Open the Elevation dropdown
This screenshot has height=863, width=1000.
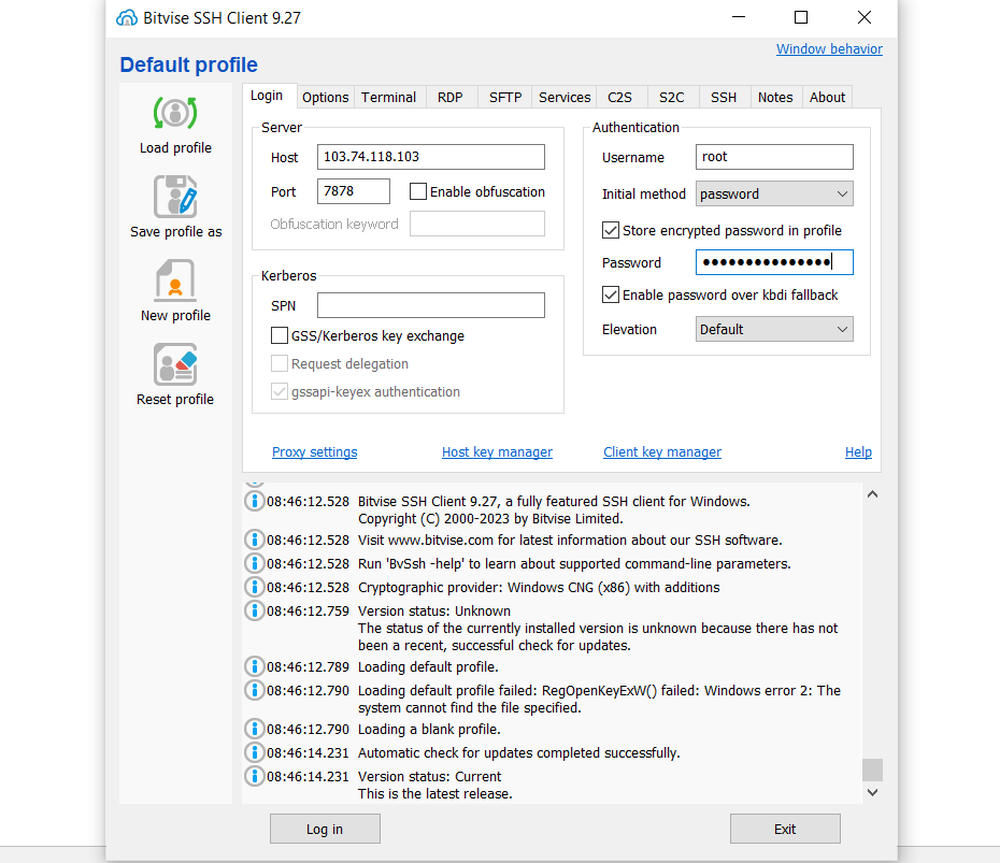[773, 328]
